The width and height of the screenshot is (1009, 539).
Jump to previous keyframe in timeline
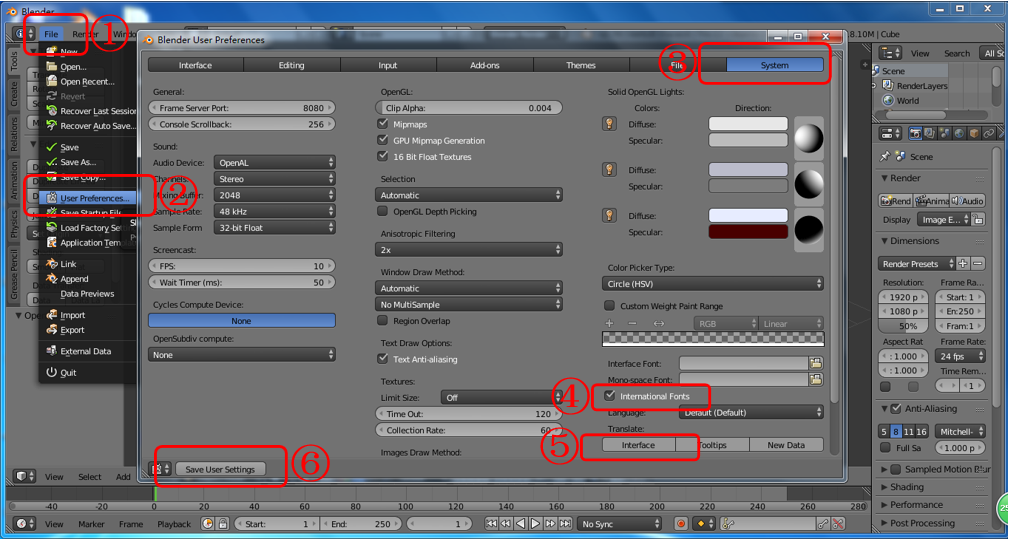[506, 524]
